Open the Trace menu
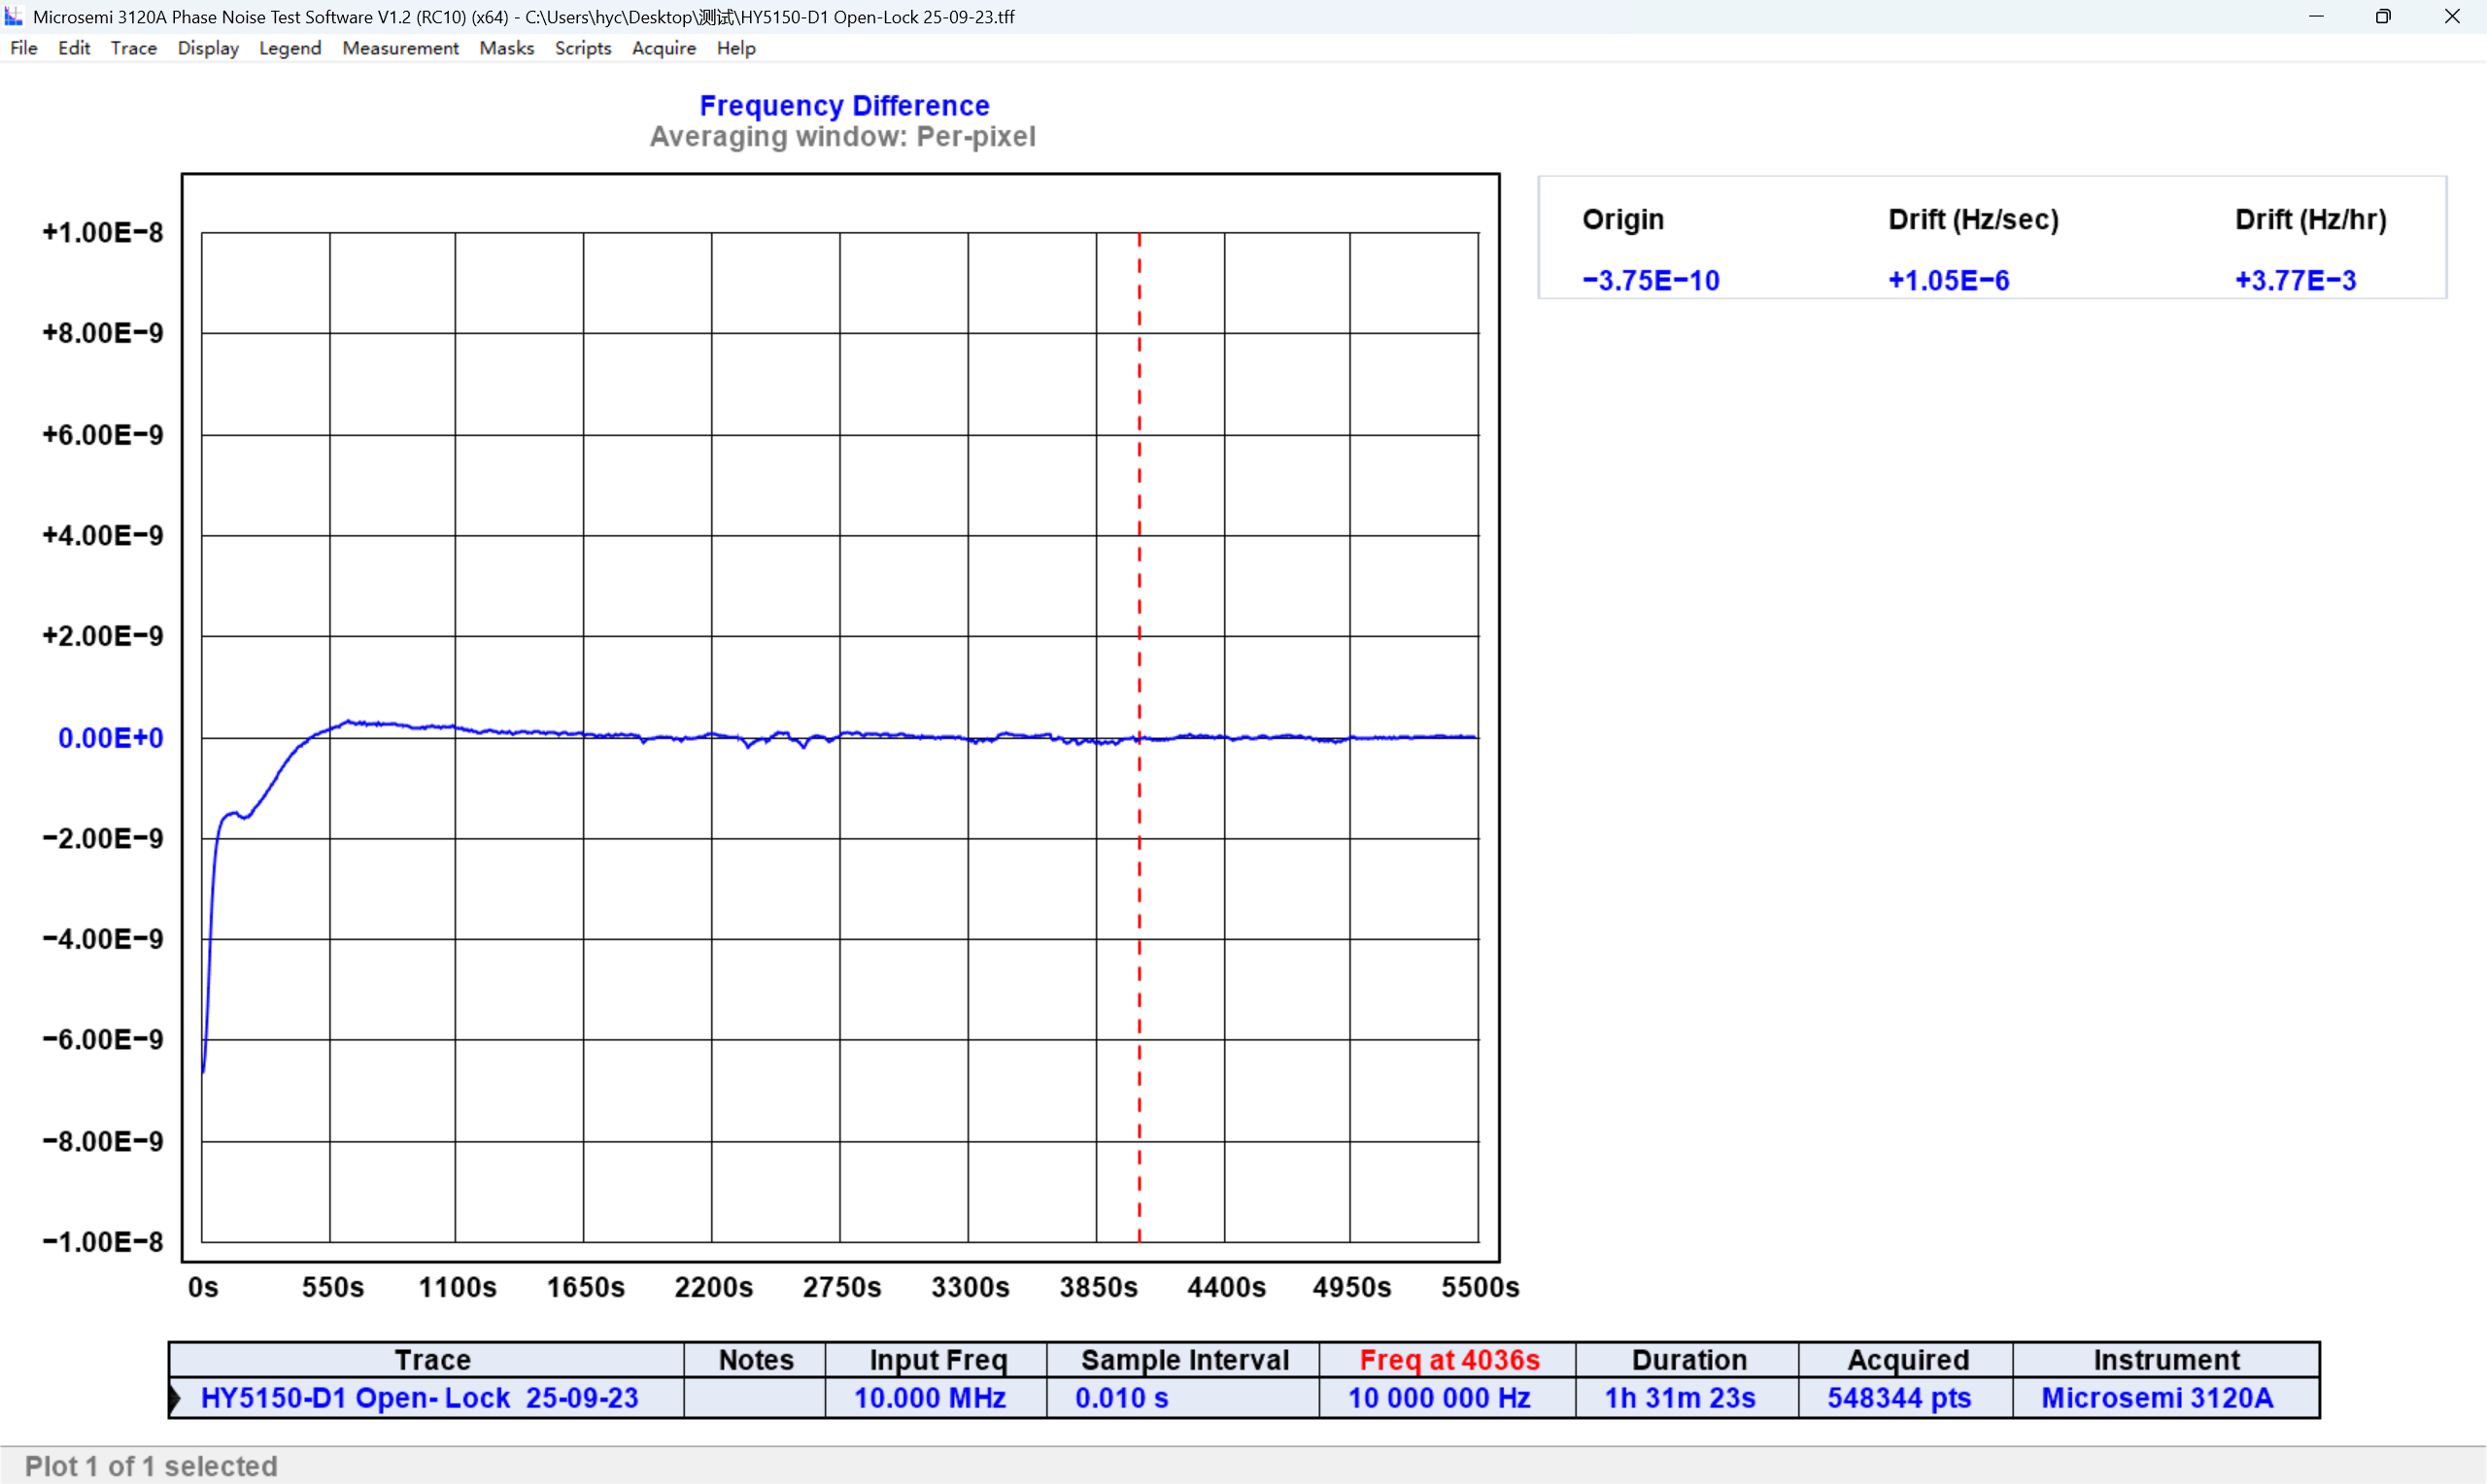The height and width of the screenshot is (1484, 2487). point(133,48)
